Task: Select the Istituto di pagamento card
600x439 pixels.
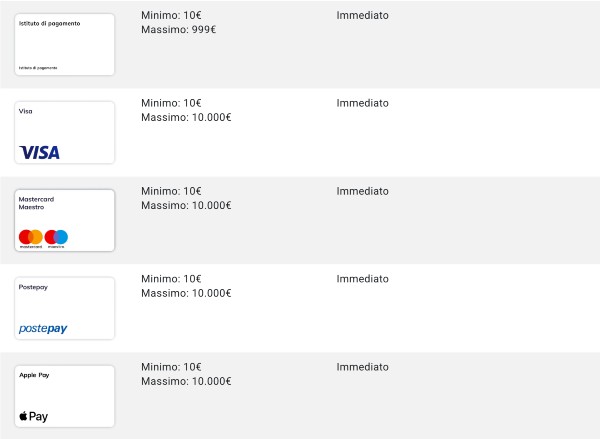Action: coord(65,45)
